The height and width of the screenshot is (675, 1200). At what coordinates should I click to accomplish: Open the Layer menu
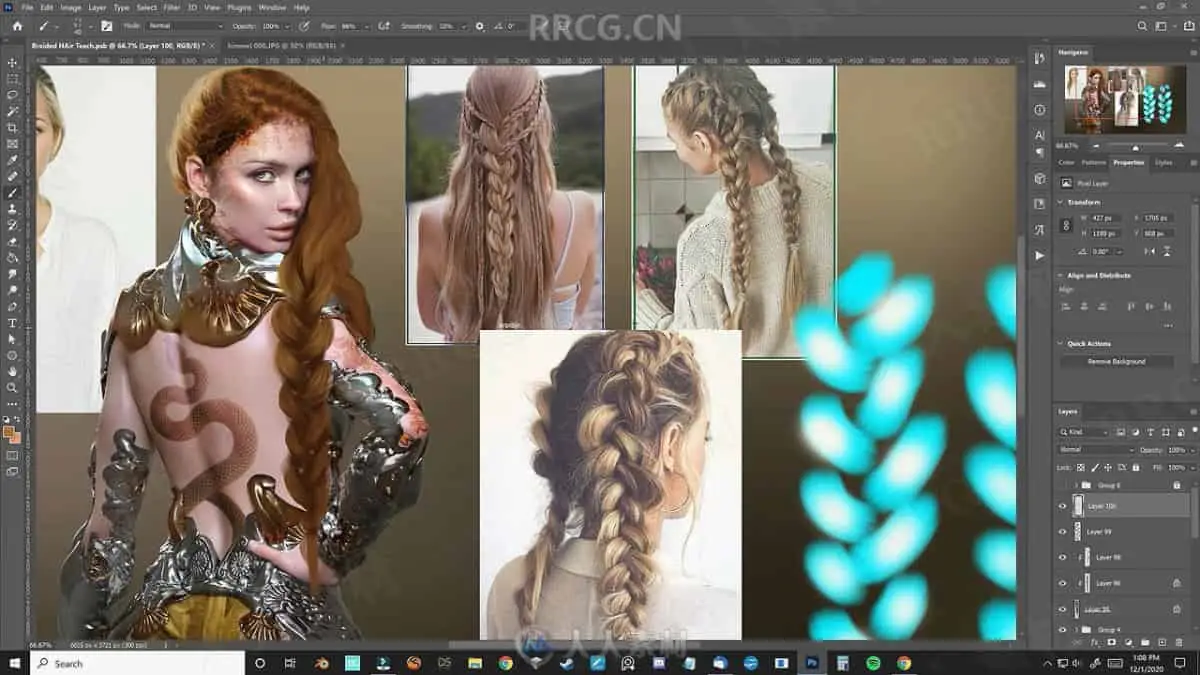pos(97,7)
